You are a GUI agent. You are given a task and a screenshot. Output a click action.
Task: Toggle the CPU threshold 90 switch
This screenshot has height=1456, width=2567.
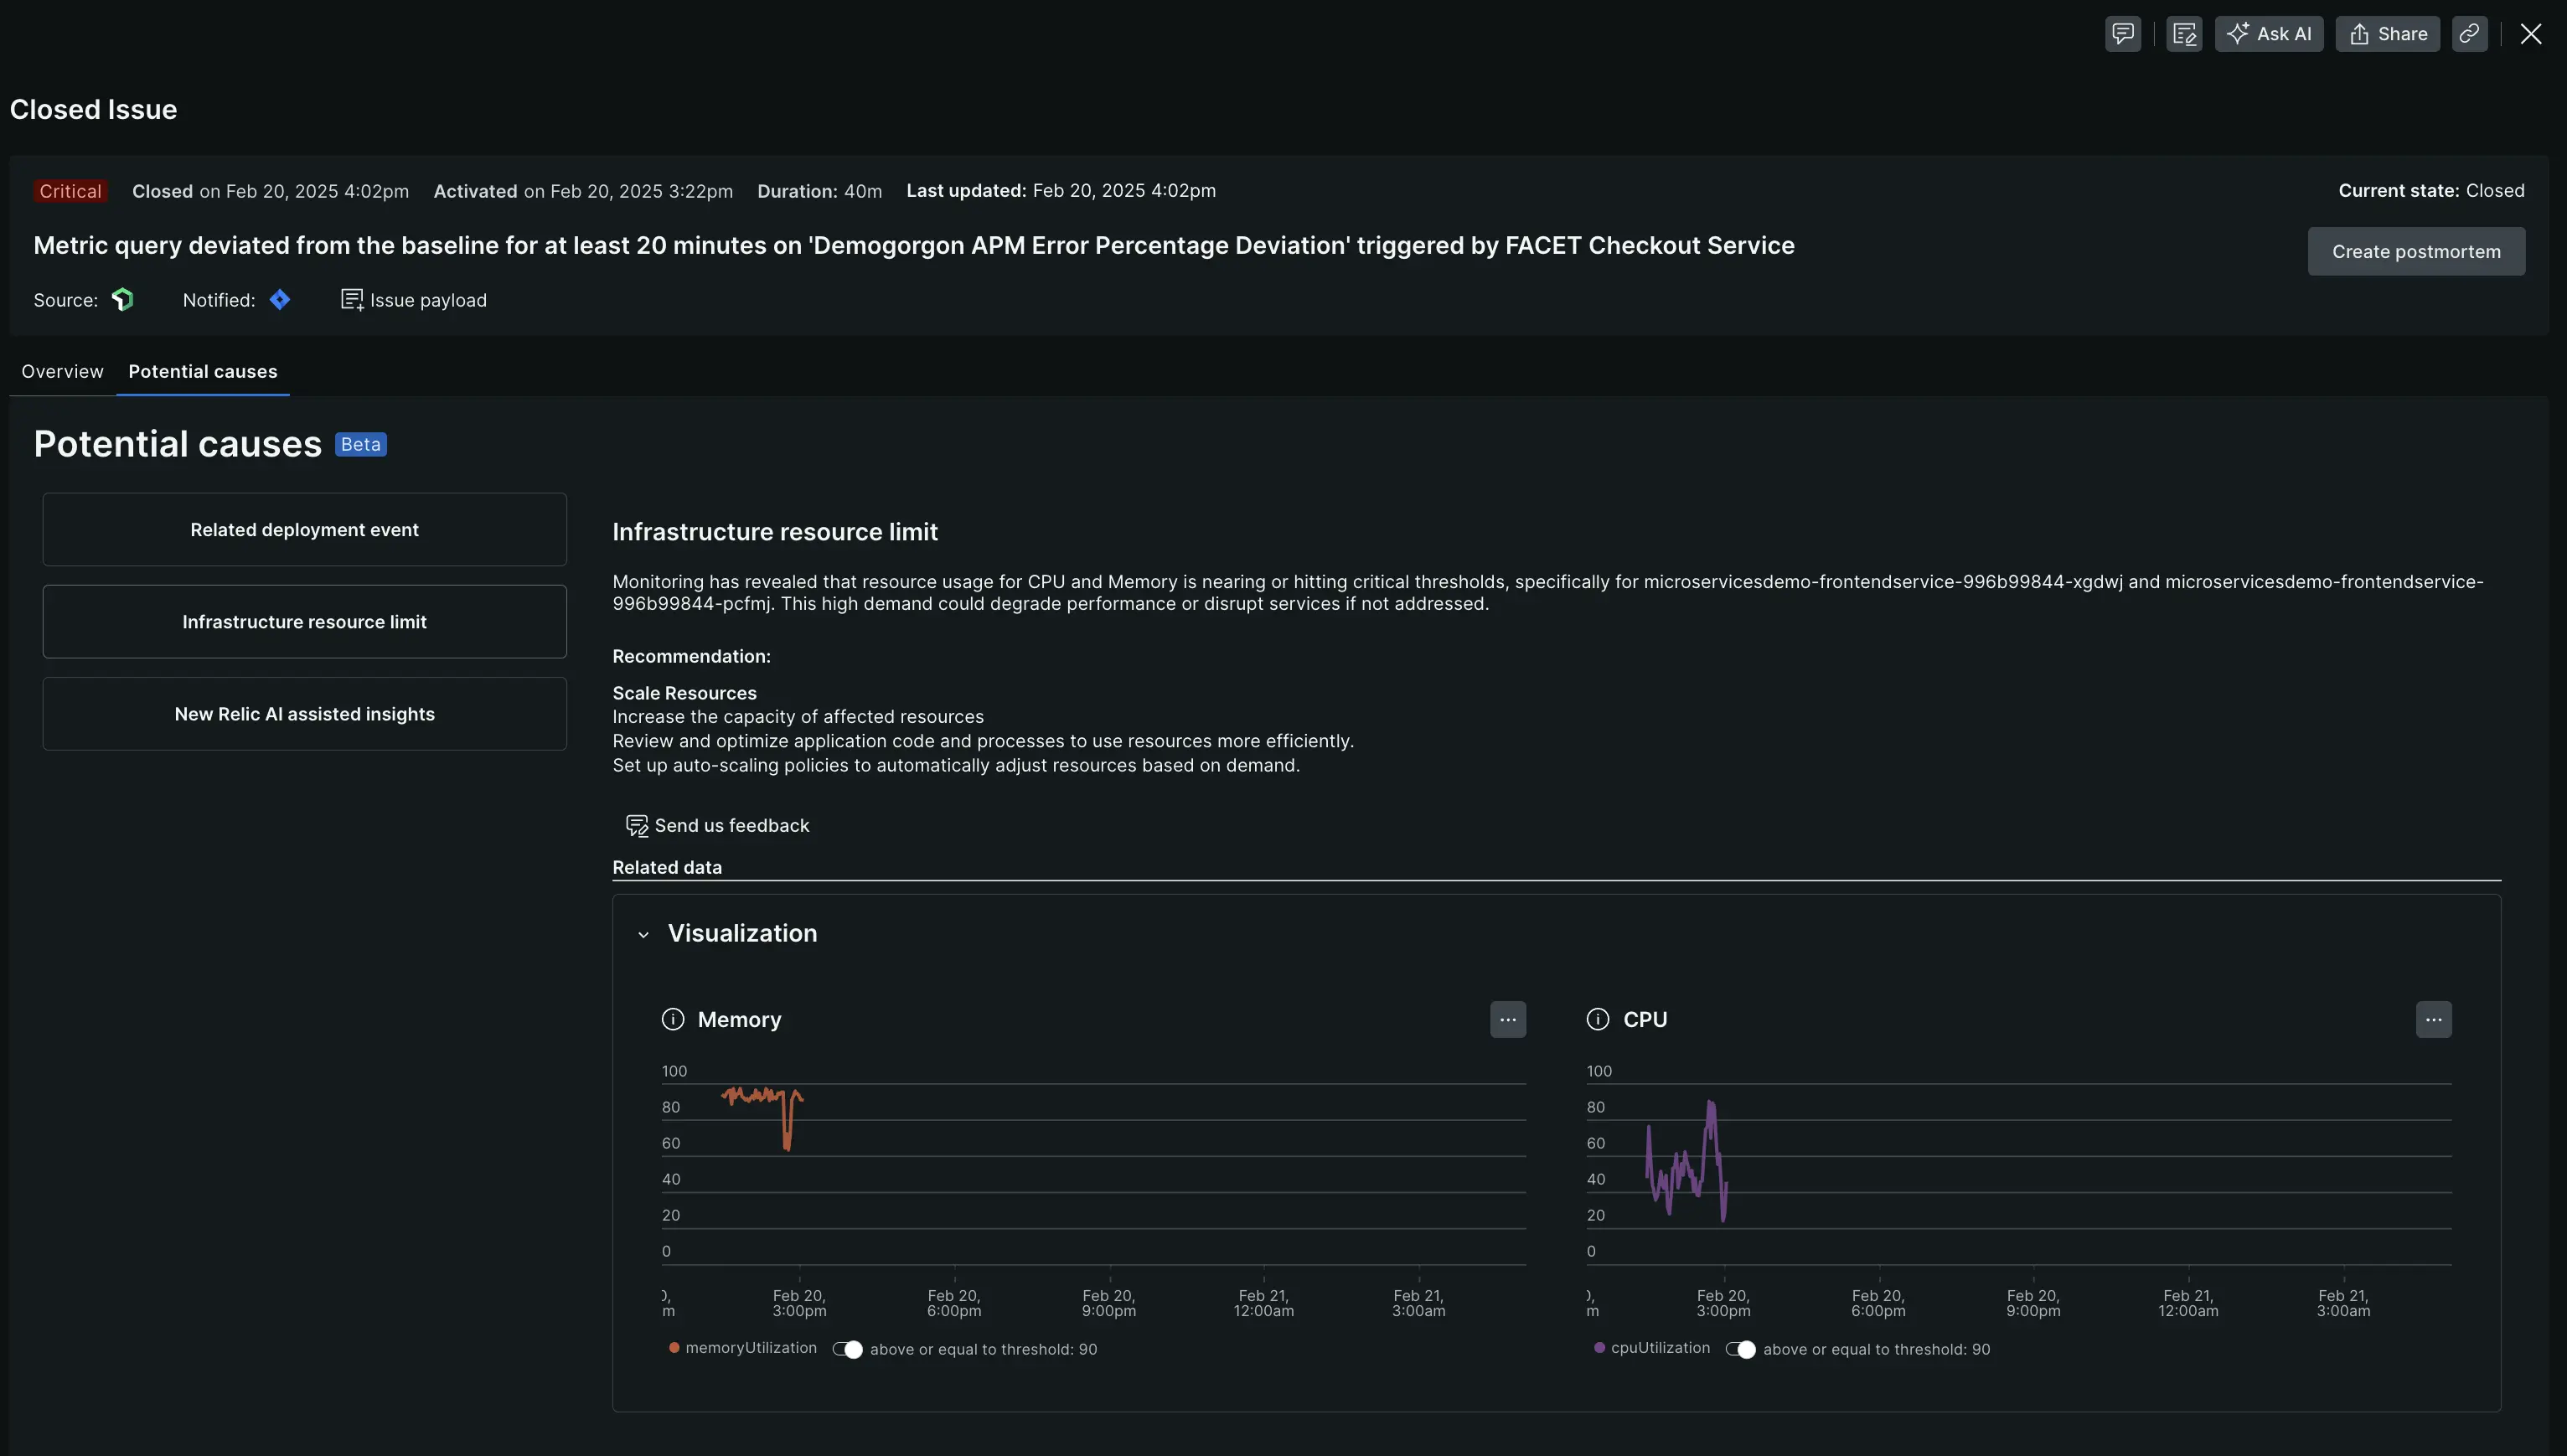click(x=1741, y=1349)
